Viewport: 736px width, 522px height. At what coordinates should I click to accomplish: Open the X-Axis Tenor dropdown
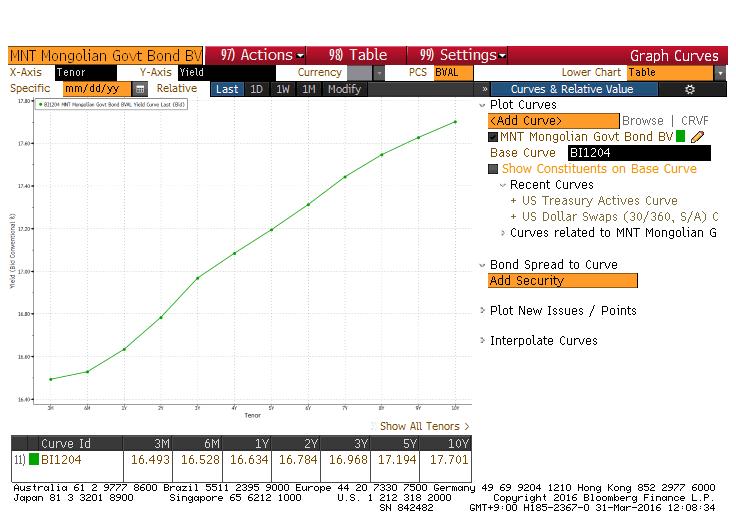click(x=85, y=73)
